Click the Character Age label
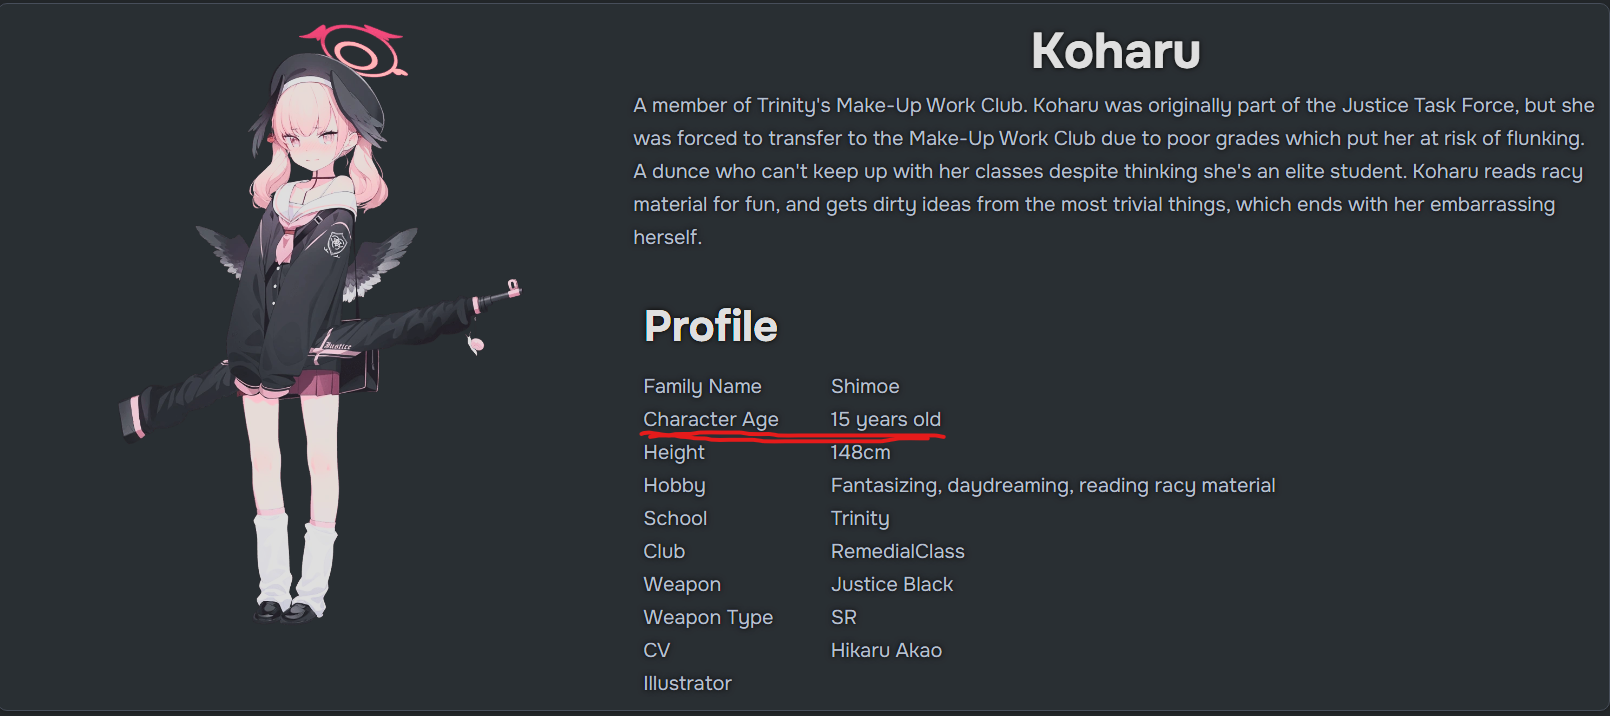The width and height of the screenshot is (1610, 716). [710, 419]
